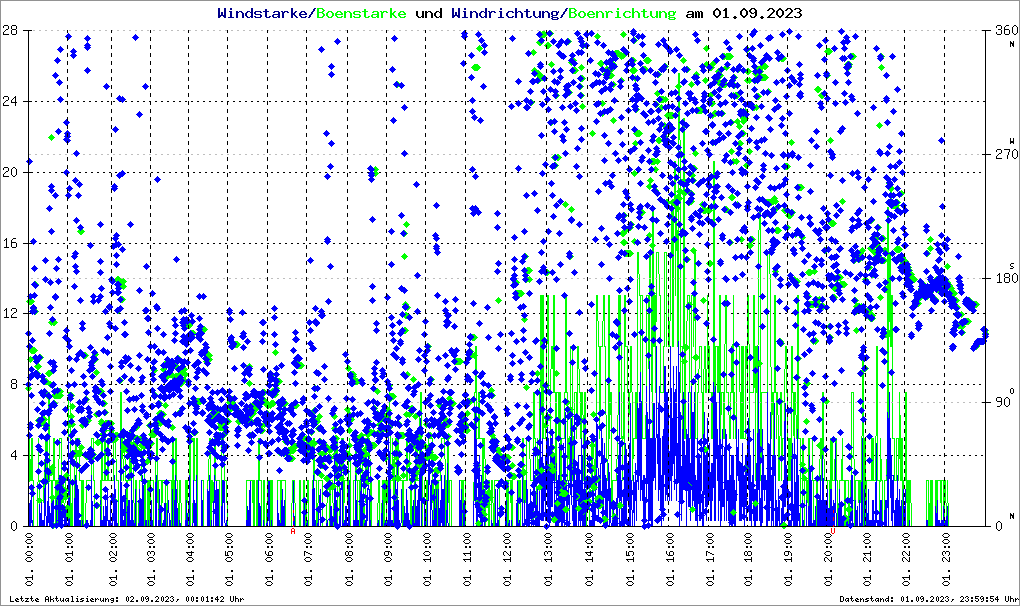This screenshot has width=1020, height=606.
Task: Click the '01. 05:00' time axis label
Action: point(229,559)
